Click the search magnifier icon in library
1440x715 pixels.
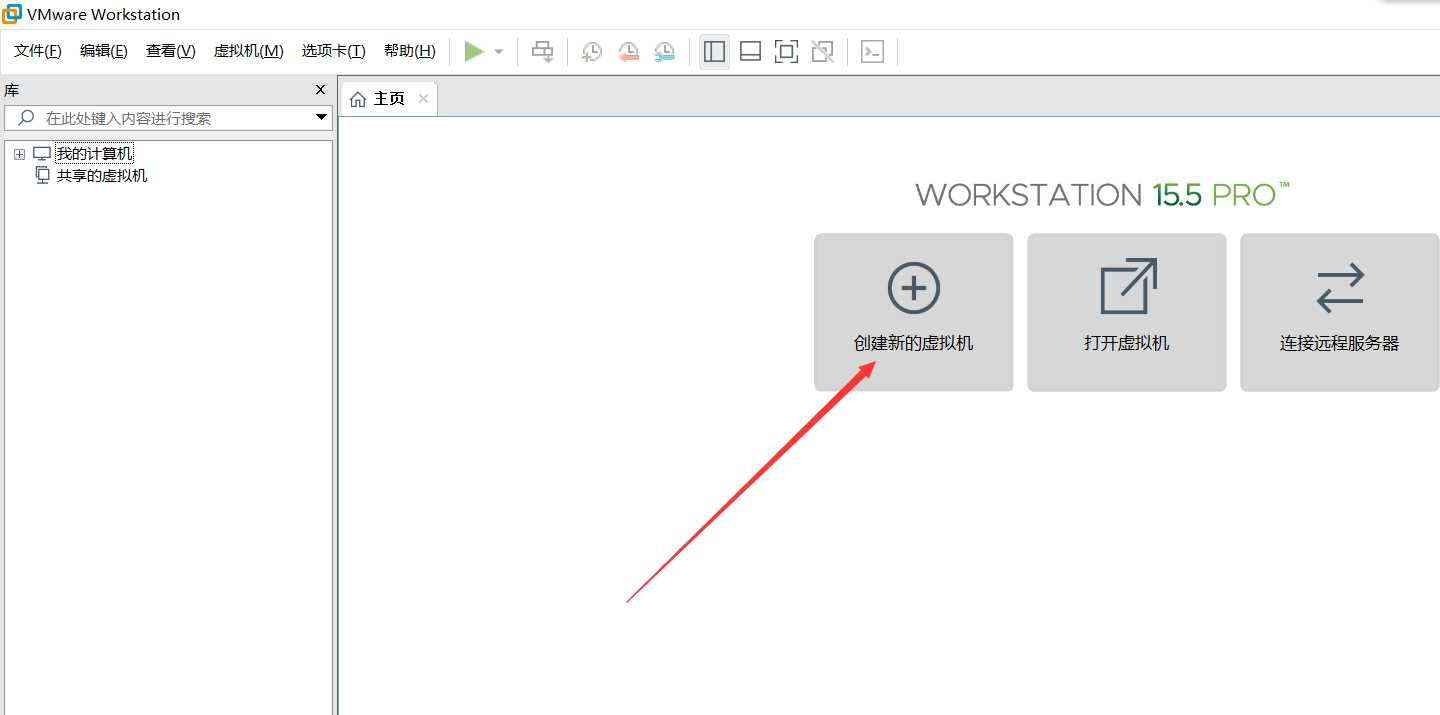coord(27,118)
